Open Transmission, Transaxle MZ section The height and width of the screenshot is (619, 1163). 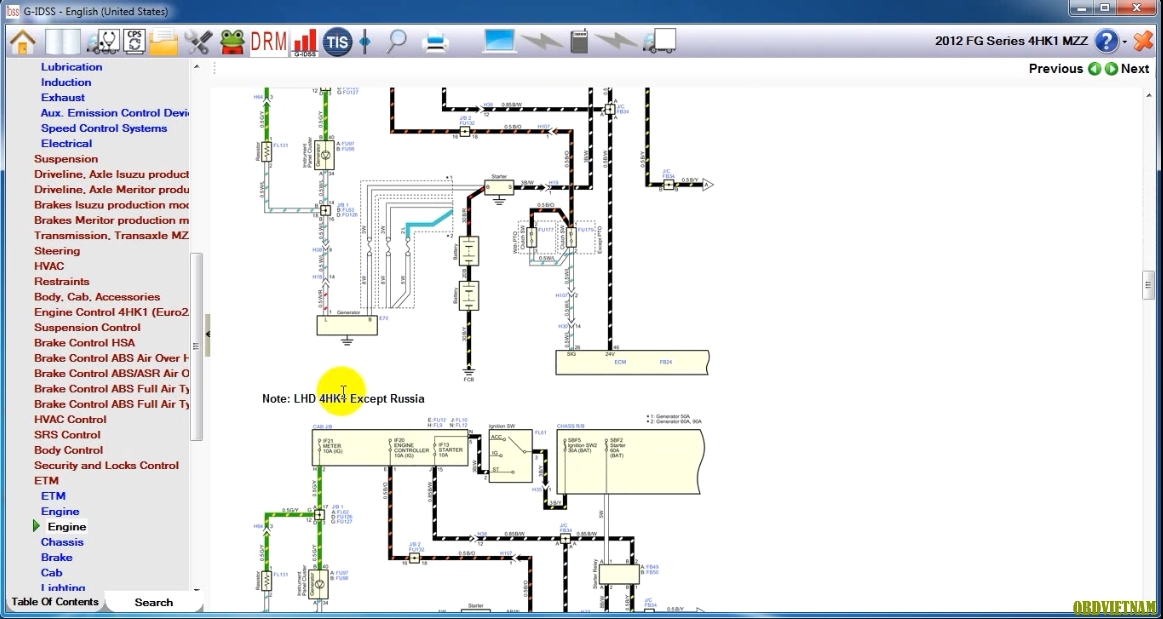click(x=111, y=235)
